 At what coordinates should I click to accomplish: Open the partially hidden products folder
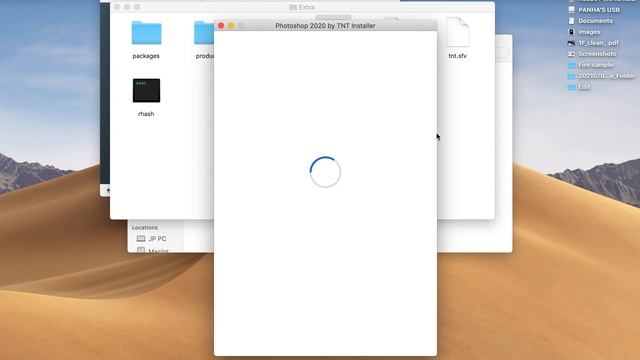(x=204, y=33)
